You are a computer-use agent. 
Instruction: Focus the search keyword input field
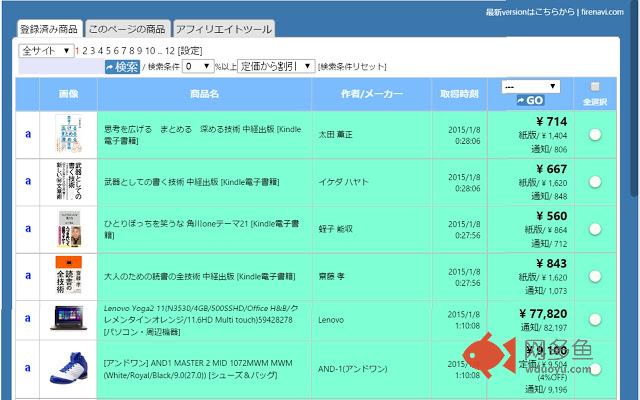(x=61, y=67)
